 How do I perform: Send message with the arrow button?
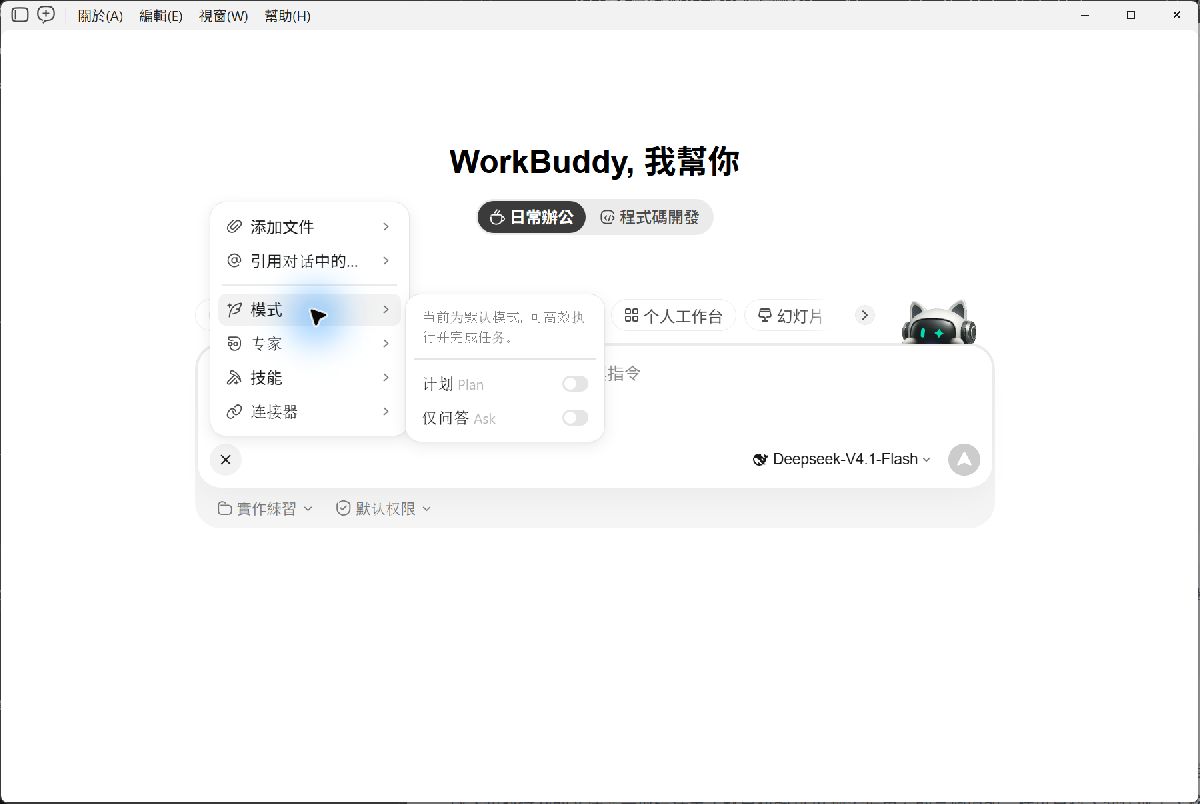[x=964, y=459]
